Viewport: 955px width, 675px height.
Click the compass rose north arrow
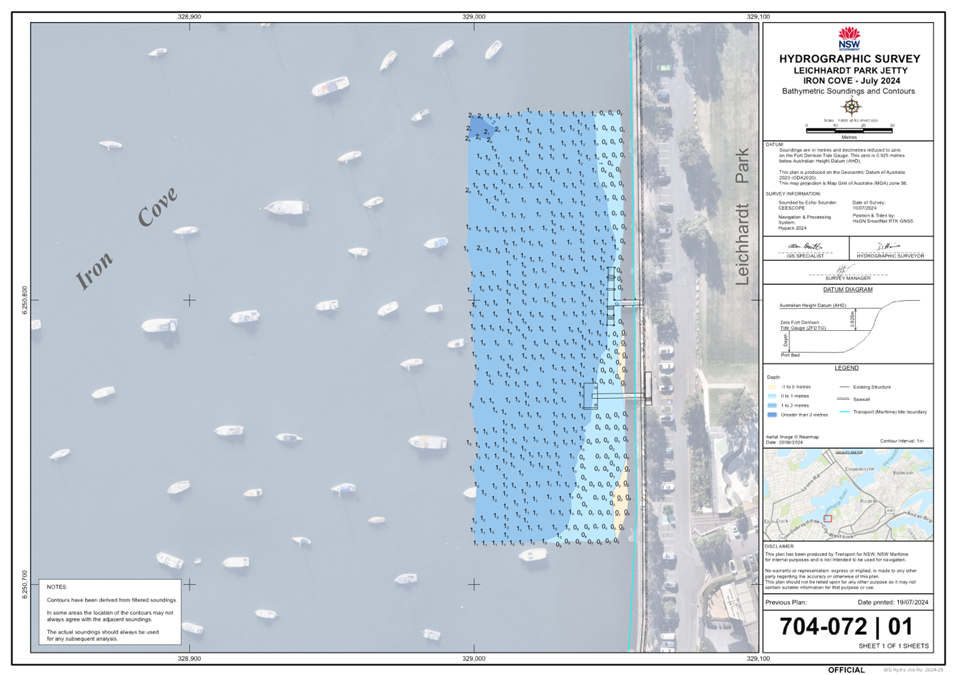pos(850,105)
